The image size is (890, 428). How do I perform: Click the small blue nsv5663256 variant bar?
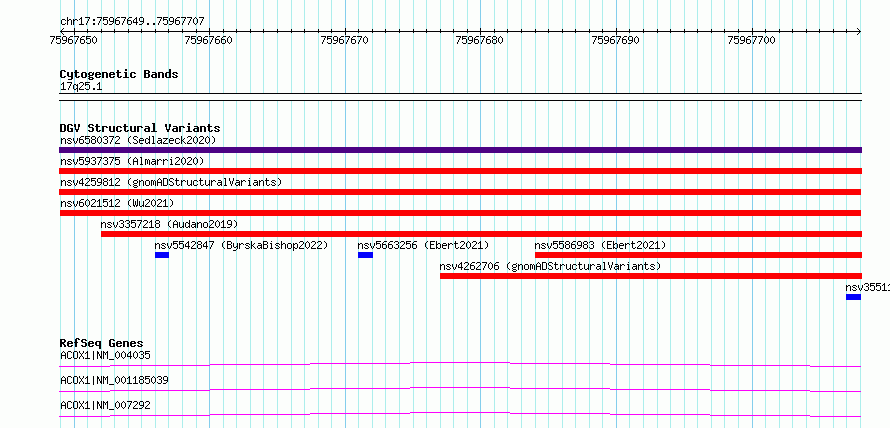(366, 255)
